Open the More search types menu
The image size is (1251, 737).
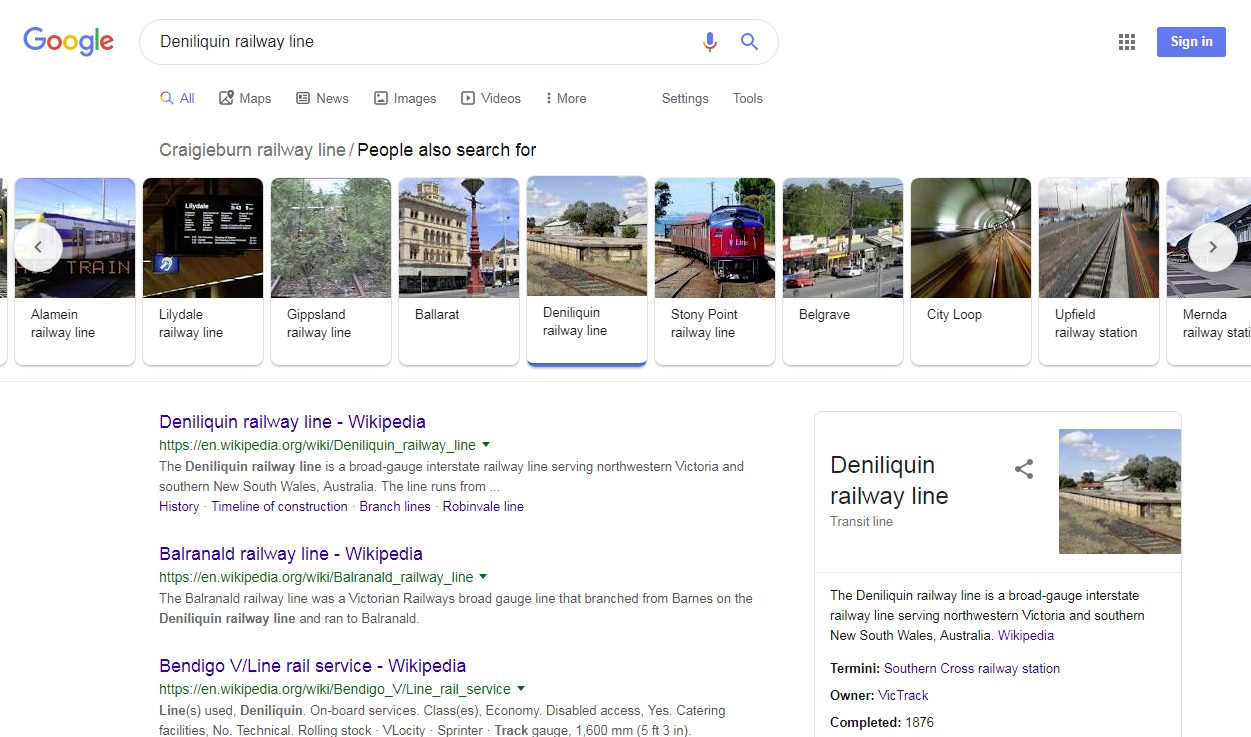[566, 98]
